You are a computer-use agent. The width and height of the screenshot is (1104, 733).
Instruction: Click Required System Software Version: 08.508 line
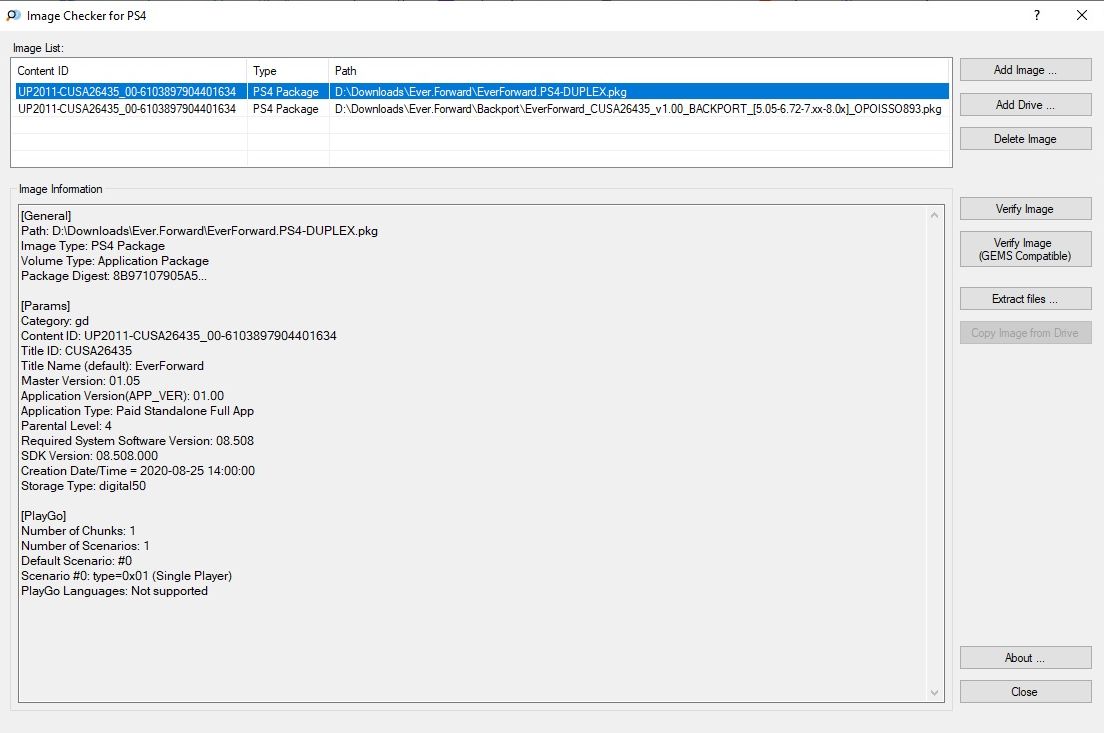pos(137,441)
